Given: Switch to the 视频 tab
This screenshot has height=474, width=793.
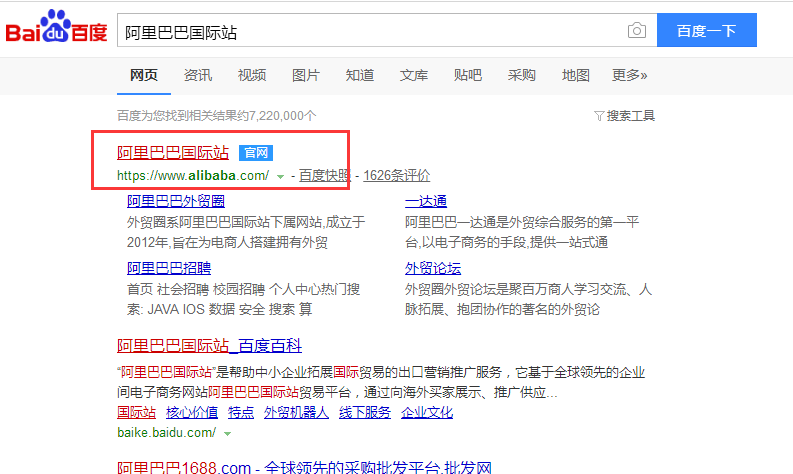Looking at the screenshot, I should pyautogui.click(x=252, y=75).
